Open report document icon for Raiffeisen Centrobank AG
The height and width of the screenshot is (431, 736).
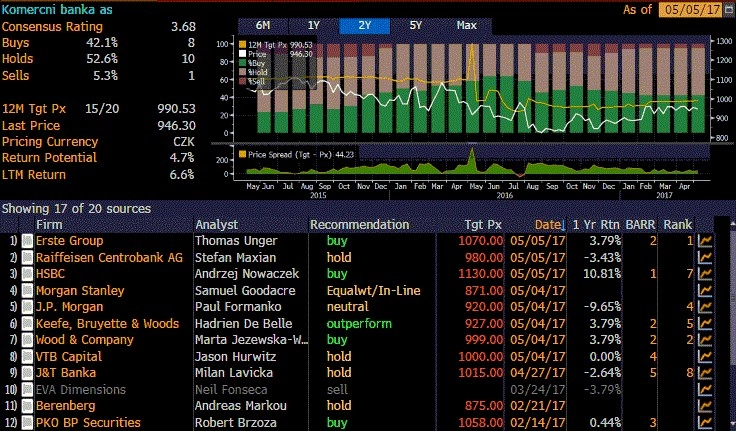point(27,257)
